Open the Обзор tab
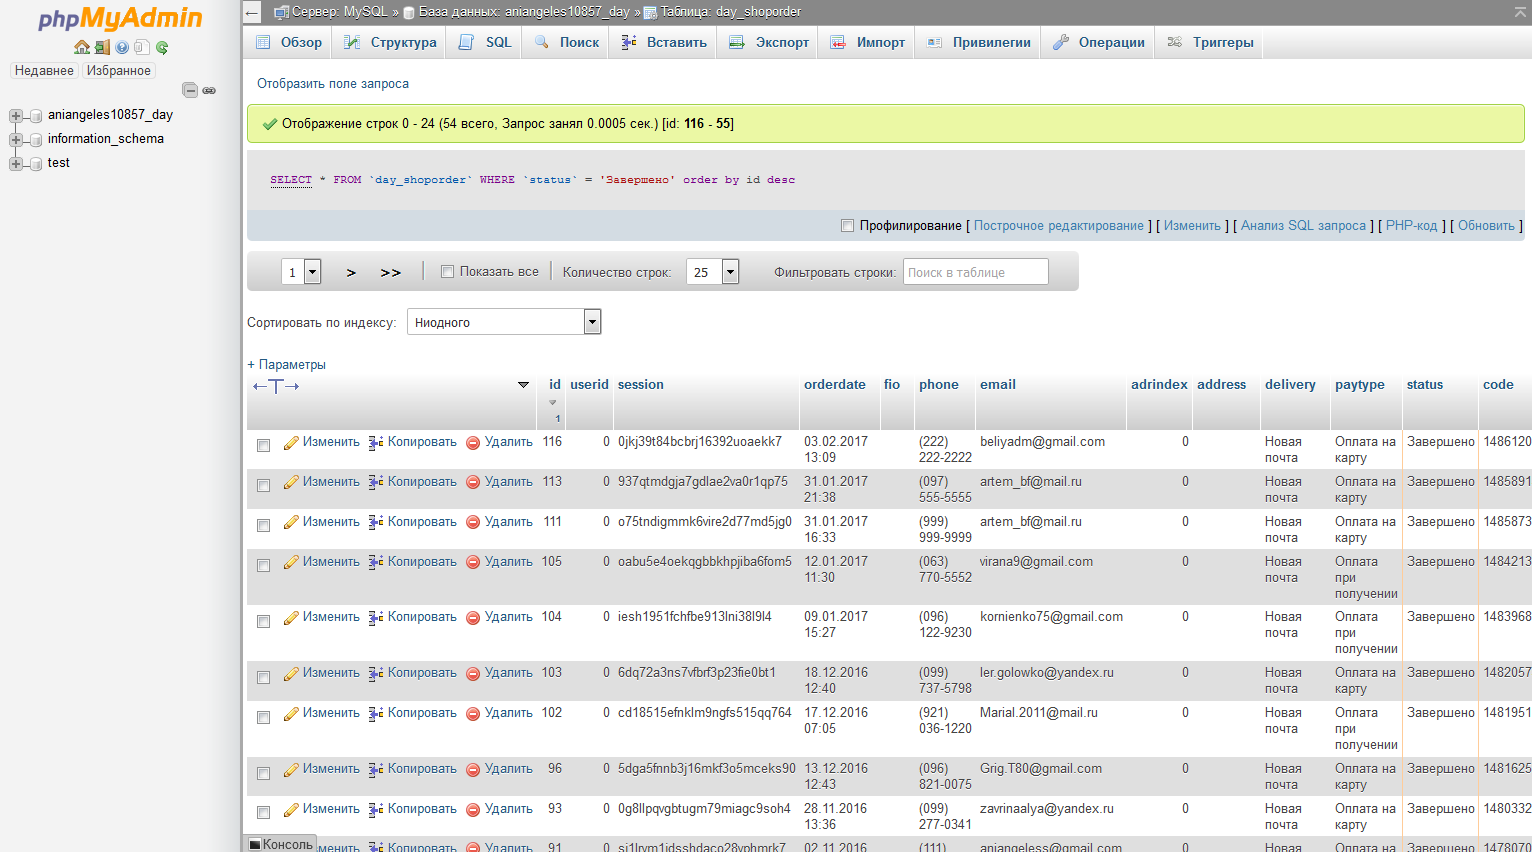Screen dimensions: 1532x852 [x=288, y=42]
